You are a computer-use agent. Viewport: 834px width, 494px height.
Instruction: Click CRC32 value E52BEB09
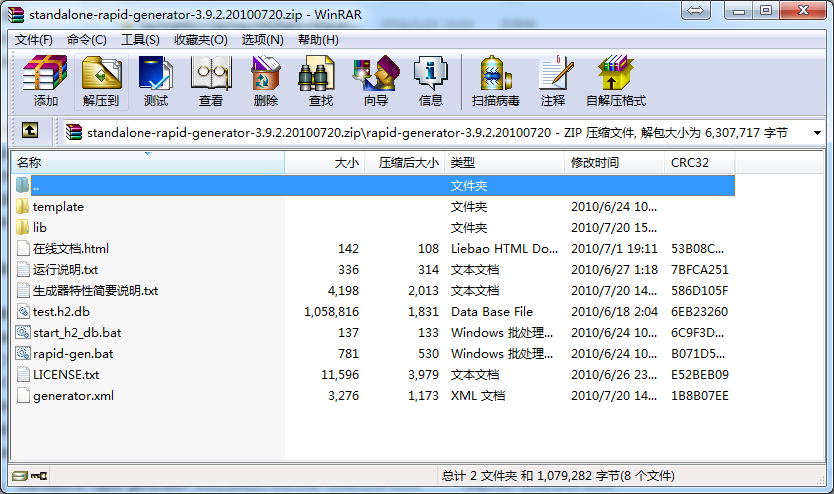click(699, 375)
